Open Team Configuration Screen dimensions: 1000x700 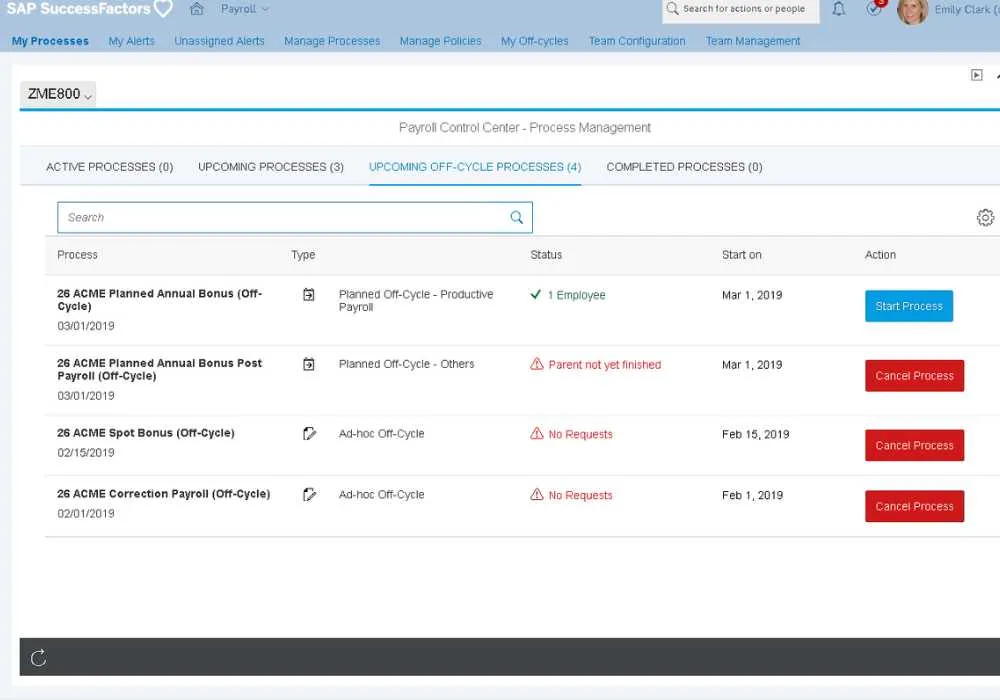(637, 41)
